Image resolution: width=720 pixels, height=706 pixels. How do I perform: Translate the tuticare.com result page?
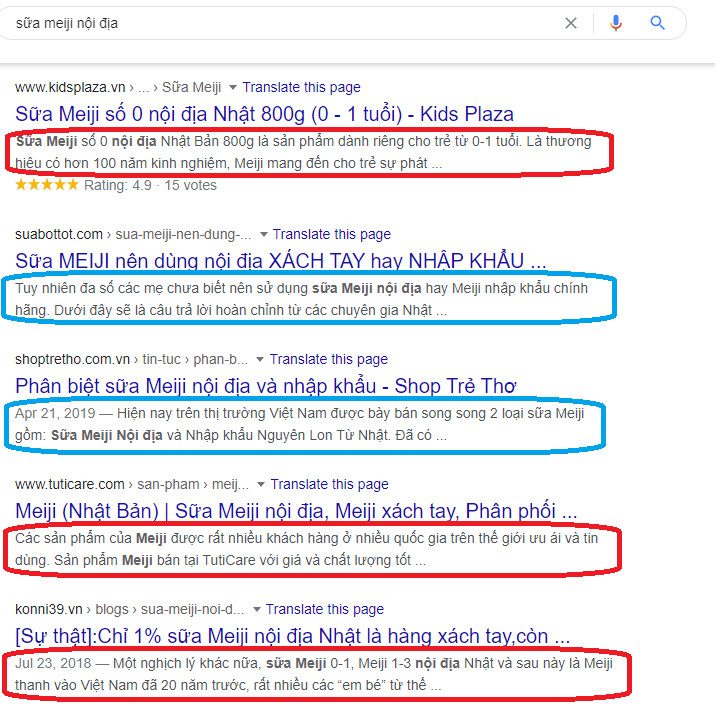[329, 484]
